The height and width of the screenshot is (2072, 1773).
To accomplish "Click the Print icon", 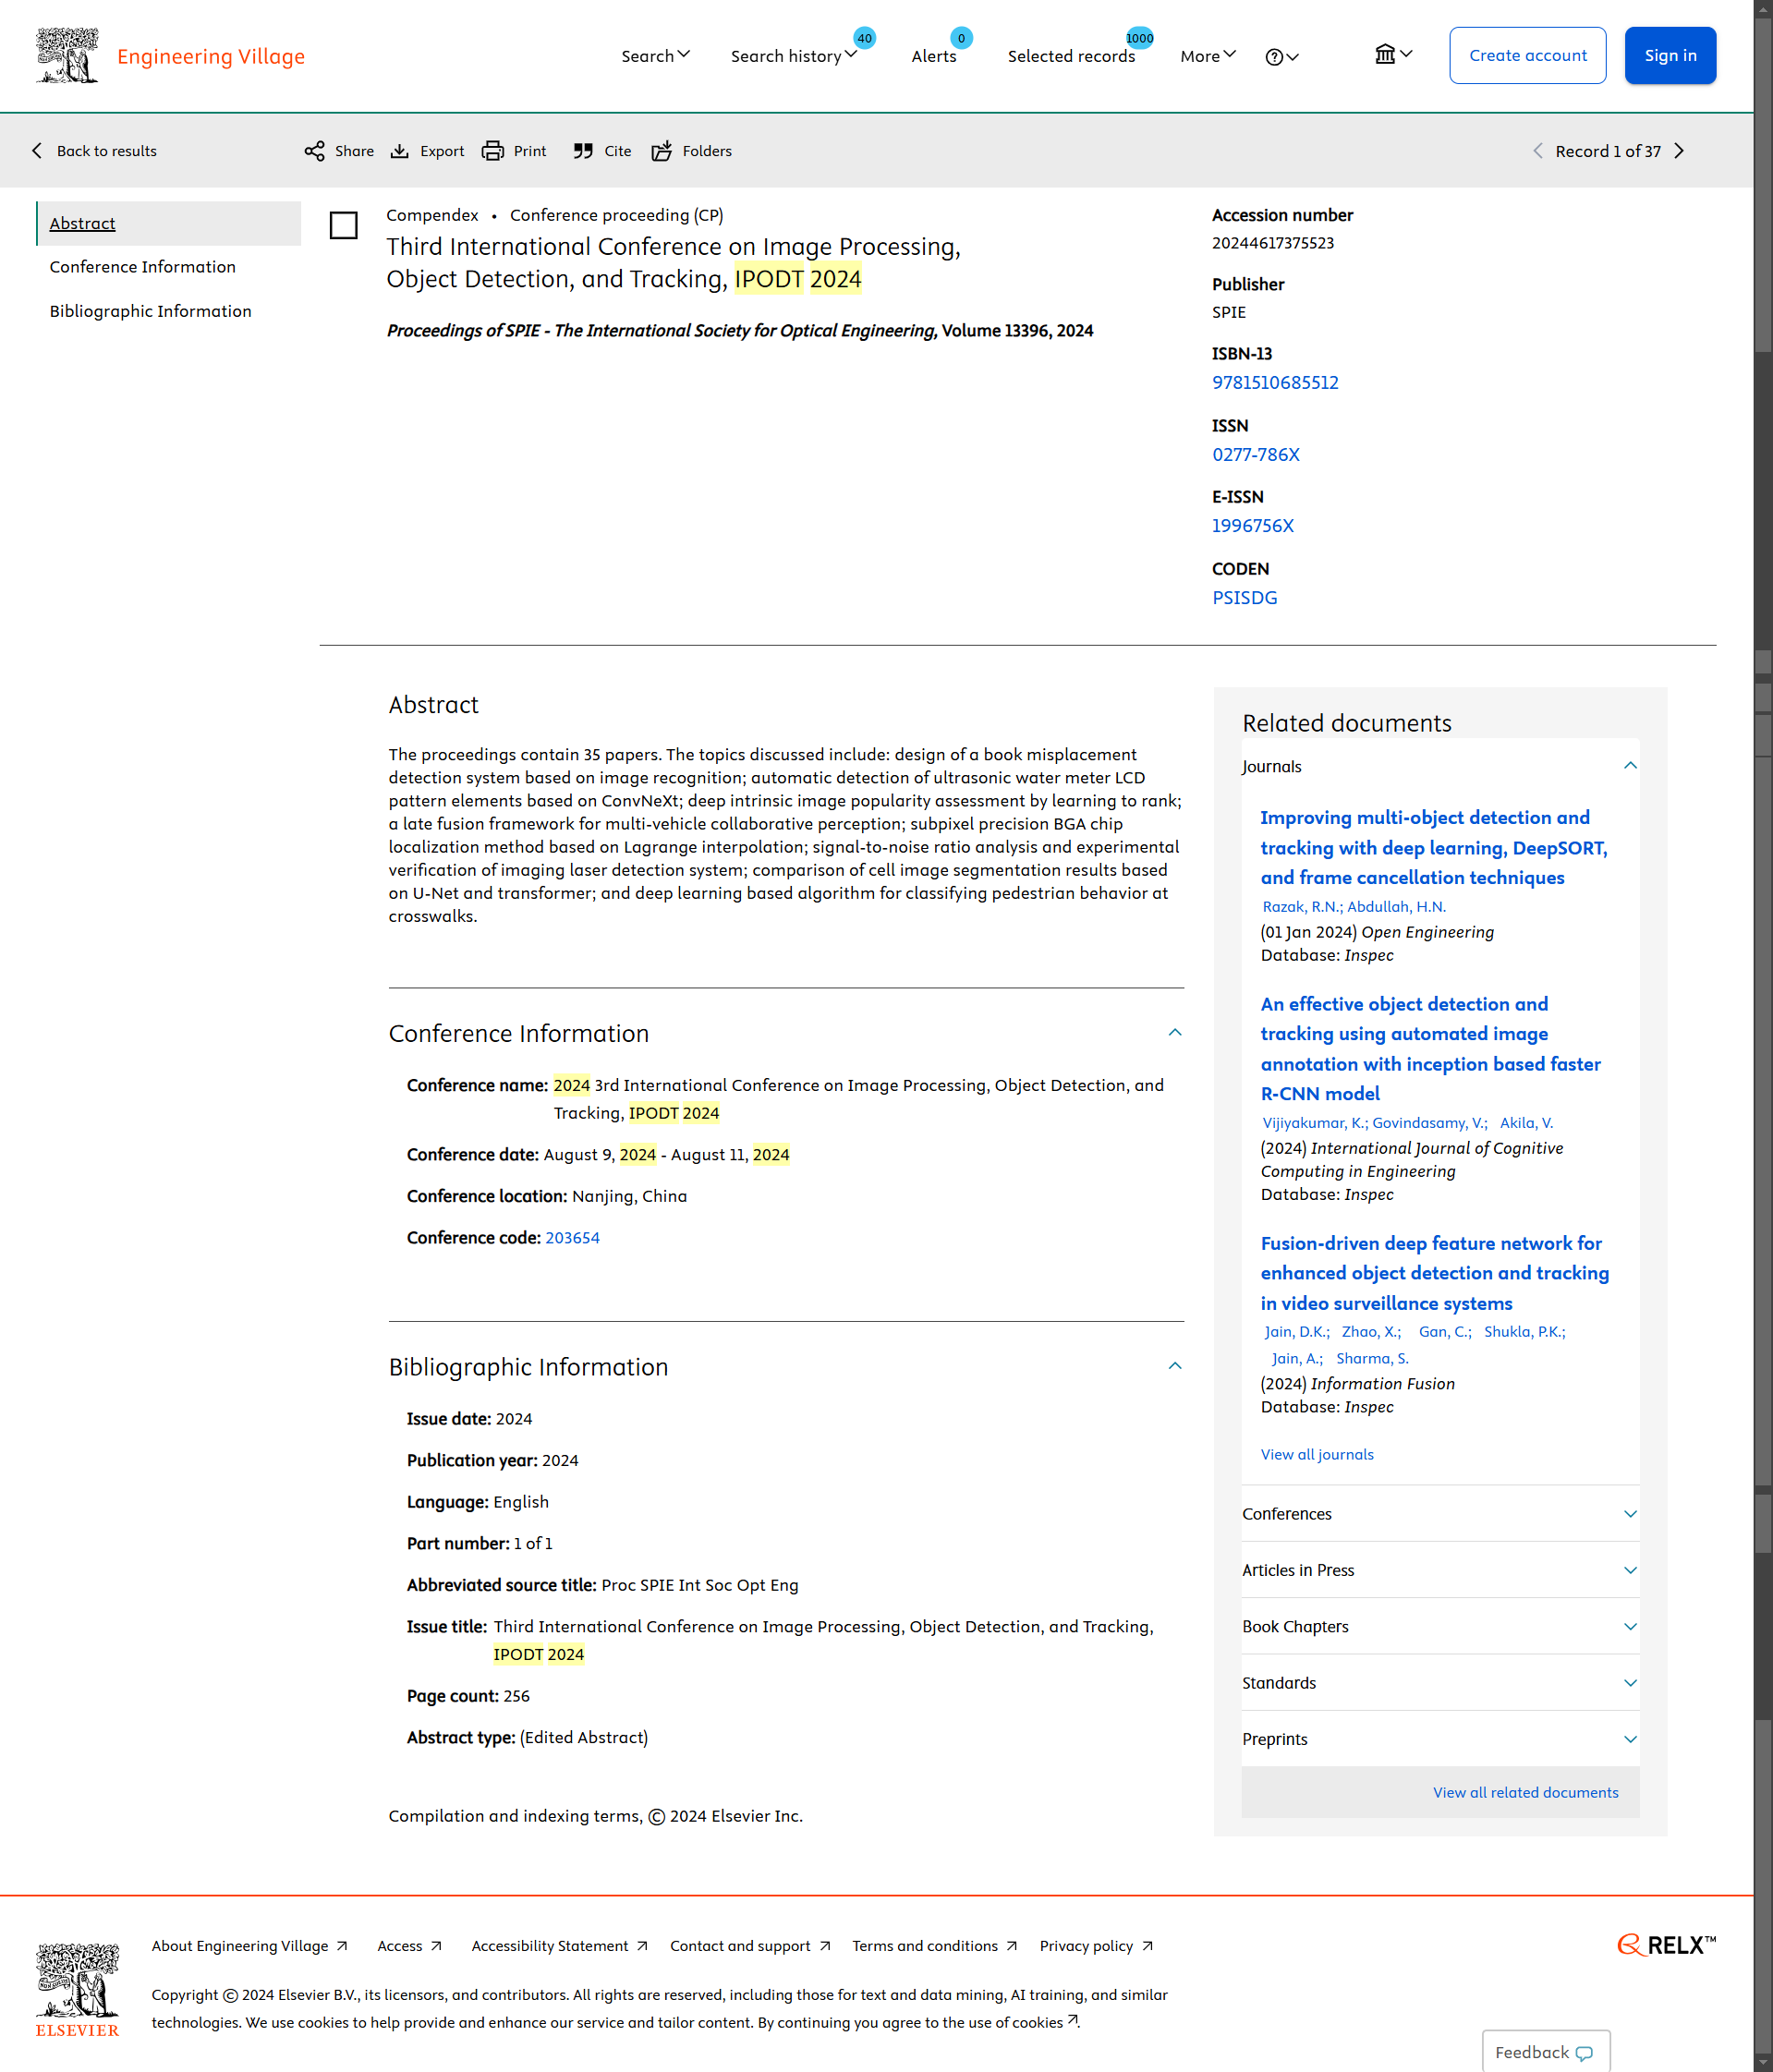I will click(493, 151).
